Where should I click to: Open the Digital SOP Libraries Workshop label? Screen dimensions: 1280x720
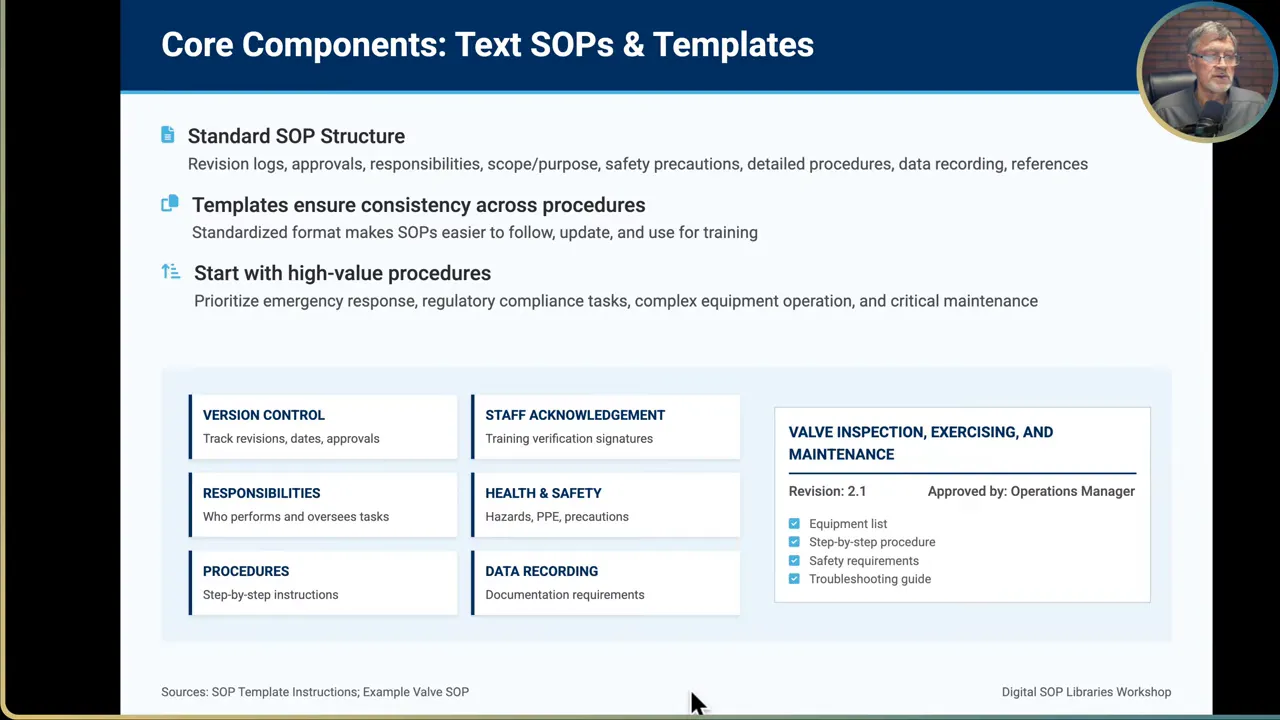point(1086,691)
